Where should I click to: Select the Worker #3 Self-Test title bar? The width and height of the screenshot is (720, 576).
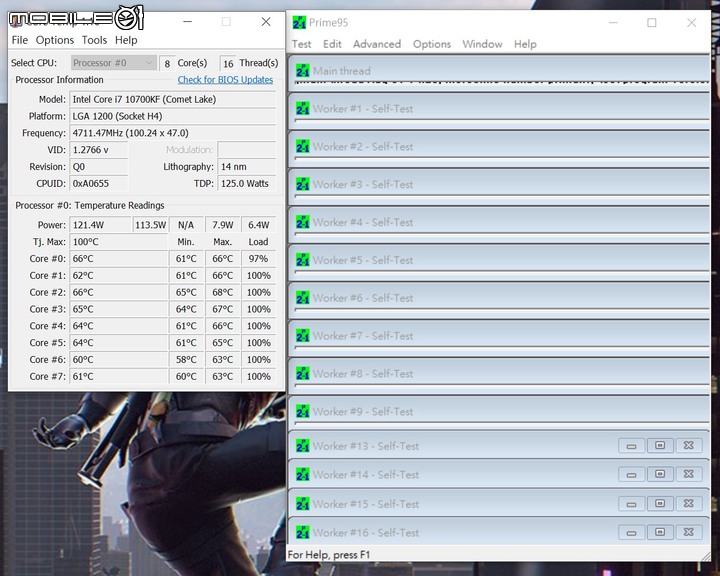click(499, 184)
